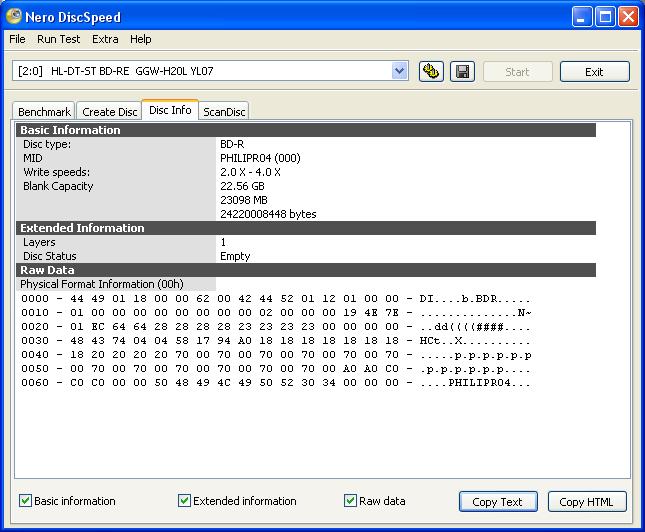Switch to the ScanDisc tab
This screenshot has width=645, height=532.
pyautogui.click(x=224, y=112)
